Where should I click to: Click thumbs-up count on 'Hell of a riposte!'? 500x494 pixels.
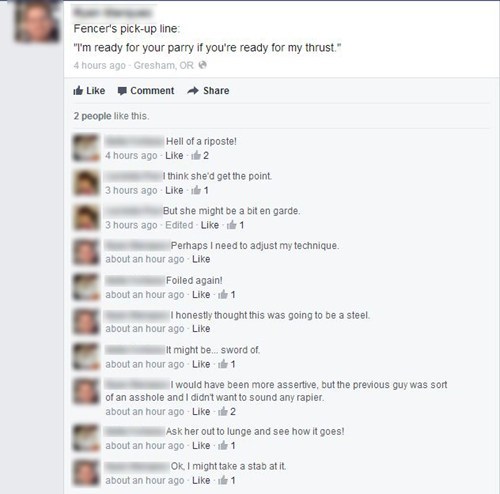click(x=200, y=156)
